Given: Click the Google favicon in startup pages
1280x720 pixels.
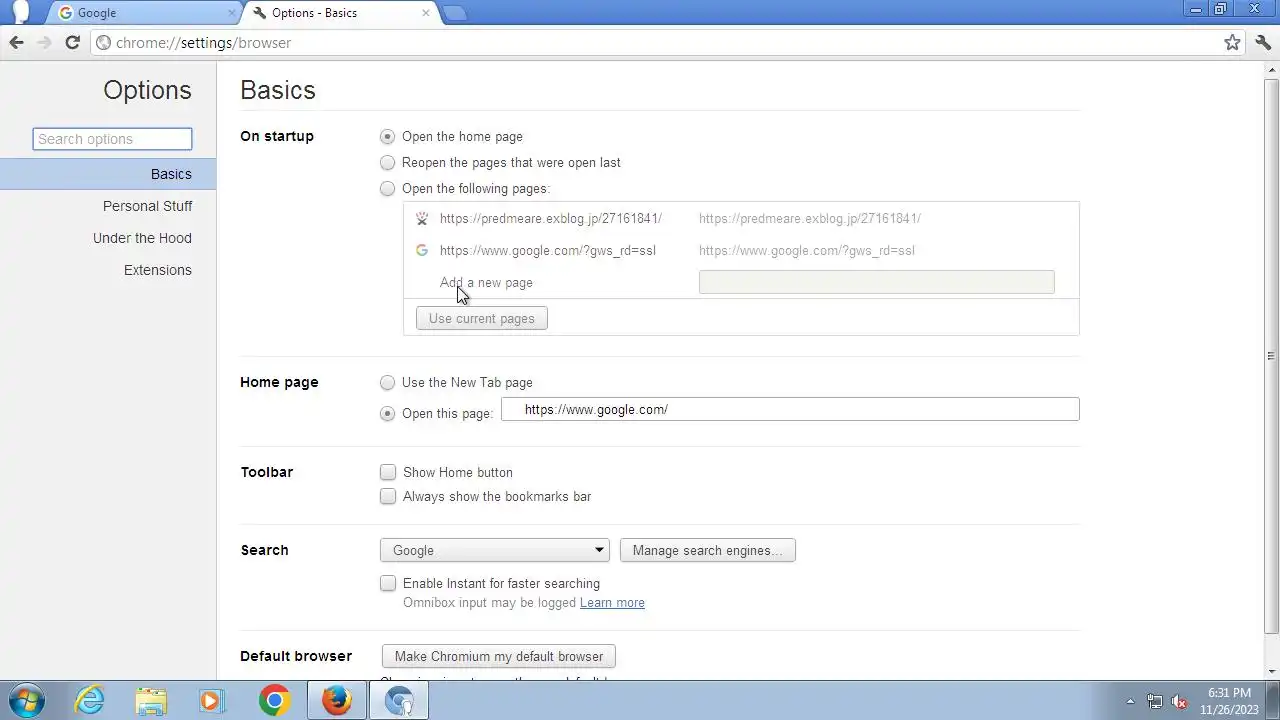Looking at the screenshot, I should click(422, 250).
